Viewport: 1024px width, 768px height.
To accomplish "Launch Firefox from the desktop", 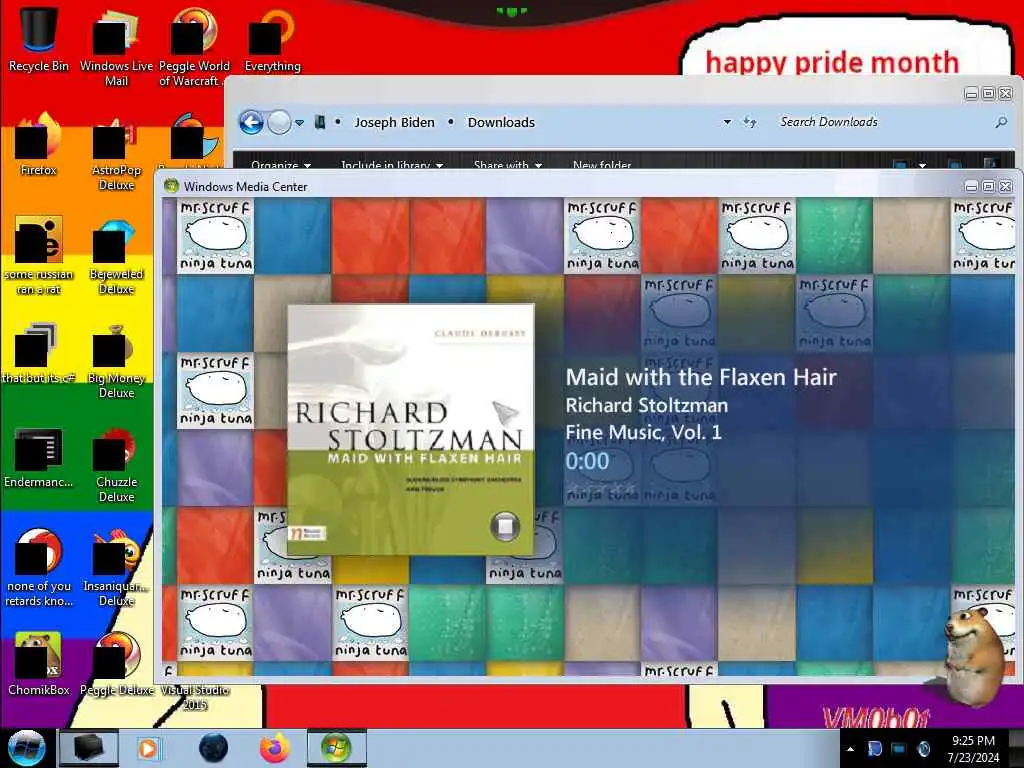I will click(38, 144).
